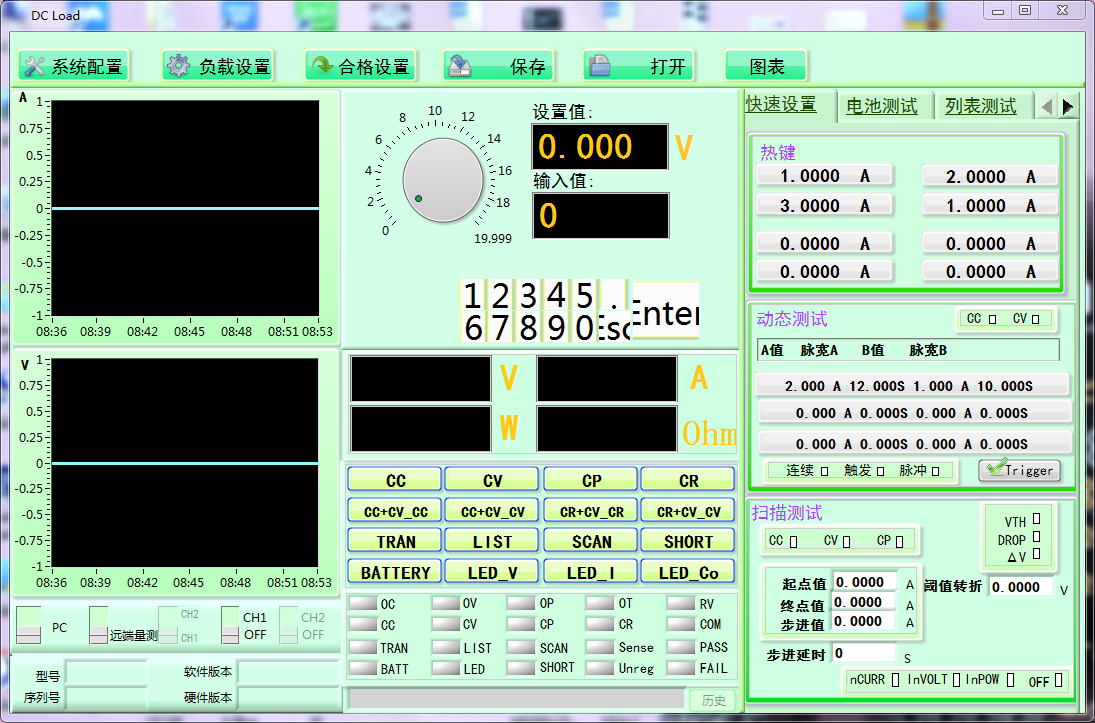Toggle the PC control switch
1095x723 pixels.
[x=30, y=626]
